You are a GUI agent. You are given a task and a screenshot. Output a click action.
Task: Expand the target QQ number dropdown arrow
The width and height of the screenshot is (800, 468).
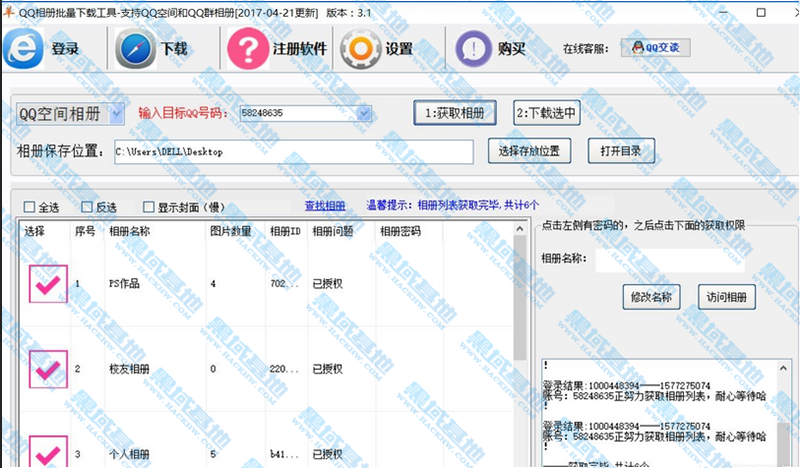pos(364,113)
